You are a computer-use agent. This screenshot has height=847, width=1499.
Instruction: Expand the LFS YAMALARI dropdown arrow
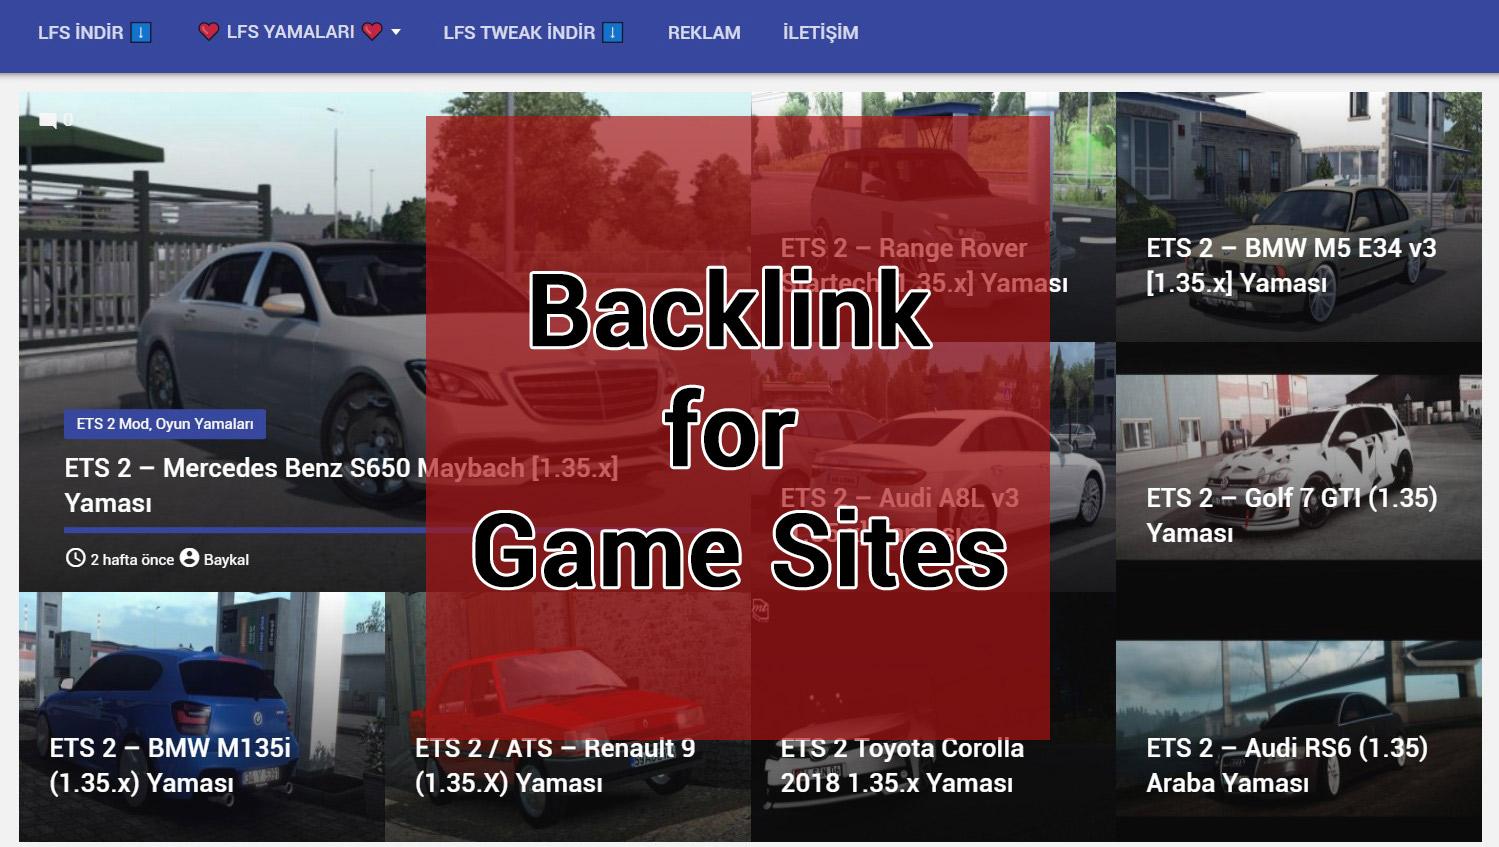(x=395, y=31)
